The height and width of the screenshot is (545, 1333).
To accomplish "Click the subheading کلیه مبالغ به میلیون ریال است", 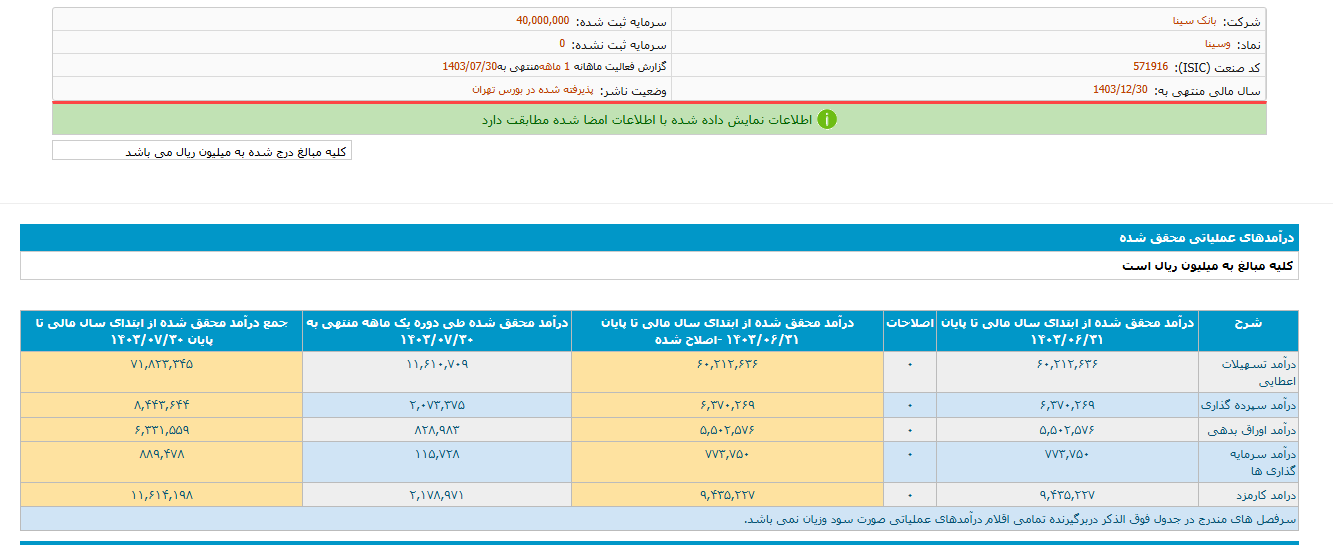I will point(1208,266).
